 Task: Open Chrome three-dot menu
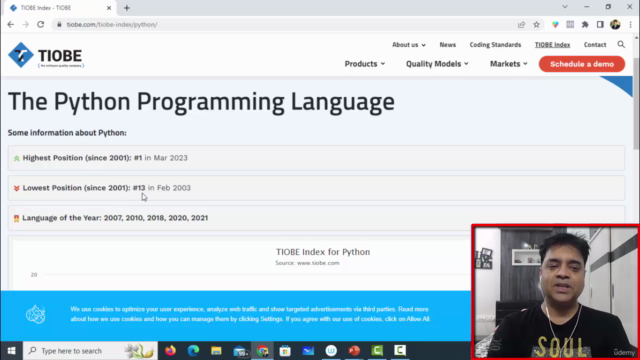click(631, 24)
